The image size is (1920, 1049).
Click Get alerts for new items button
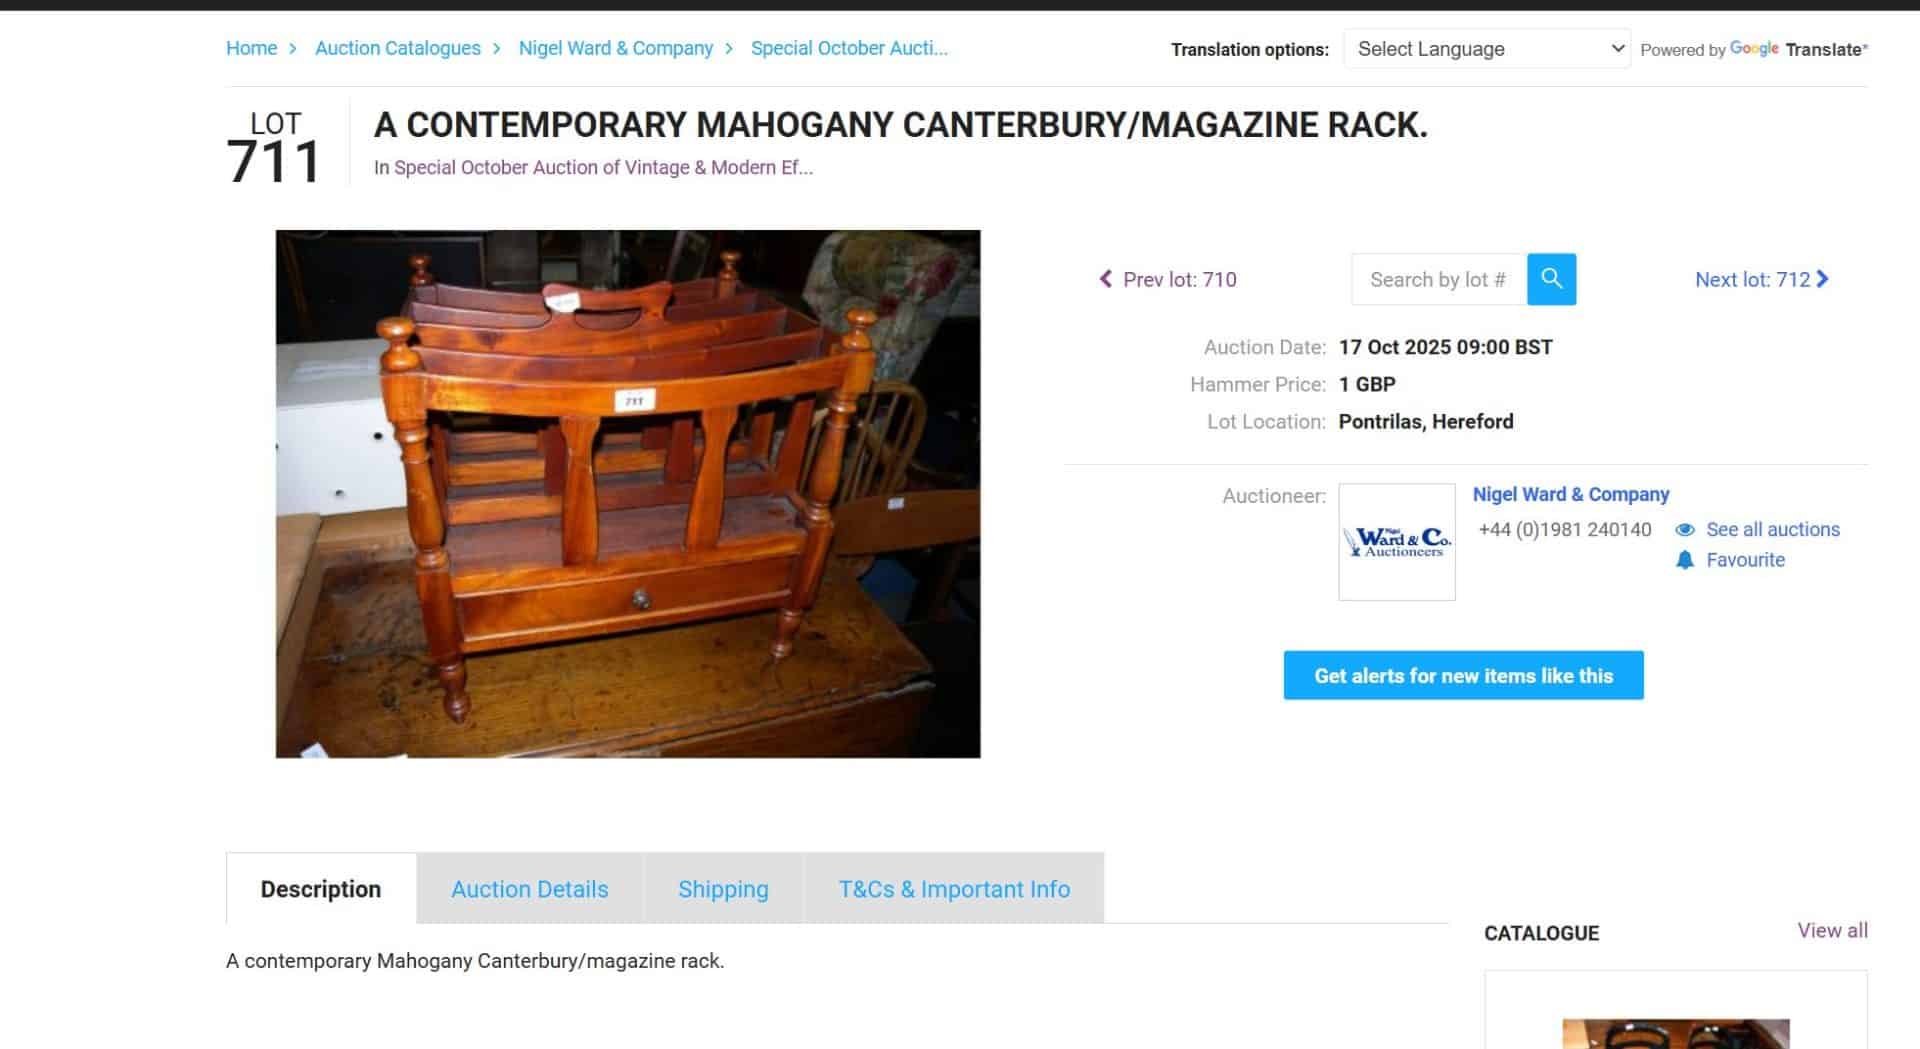click(x=1463, y=675)
